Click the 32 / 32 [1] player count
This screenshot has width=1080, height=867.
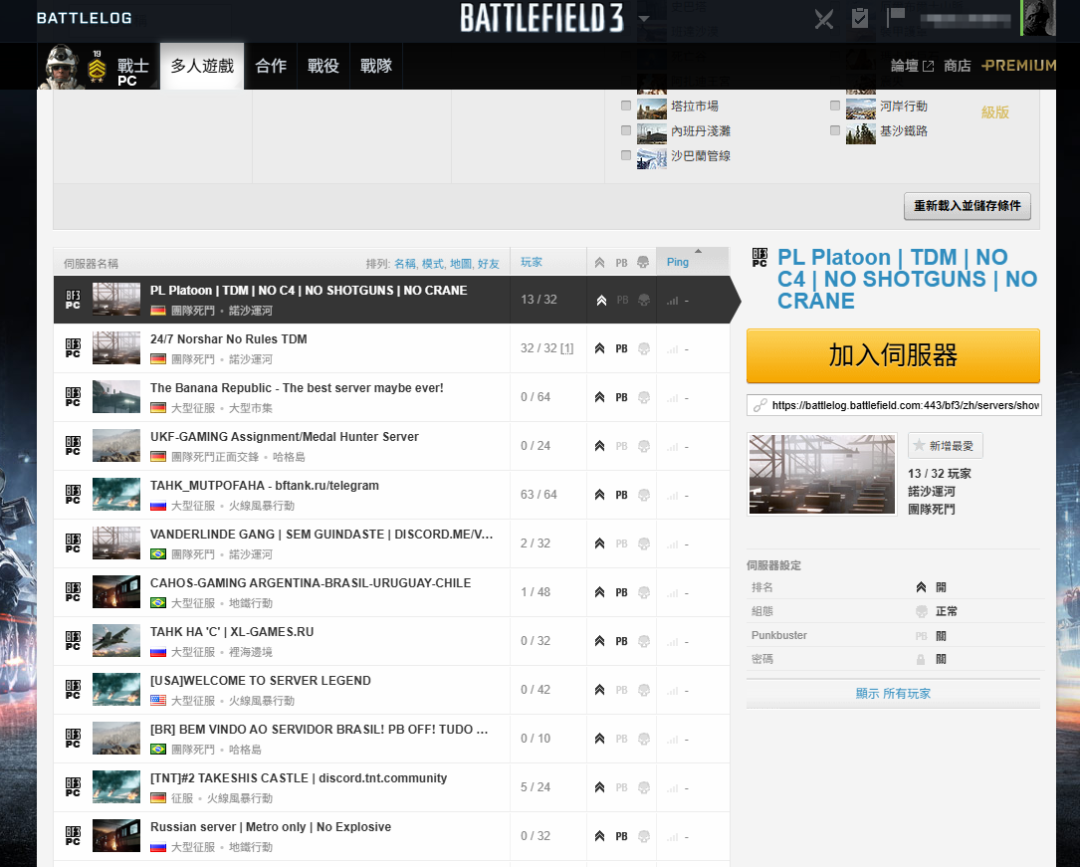tap(547, 348)
